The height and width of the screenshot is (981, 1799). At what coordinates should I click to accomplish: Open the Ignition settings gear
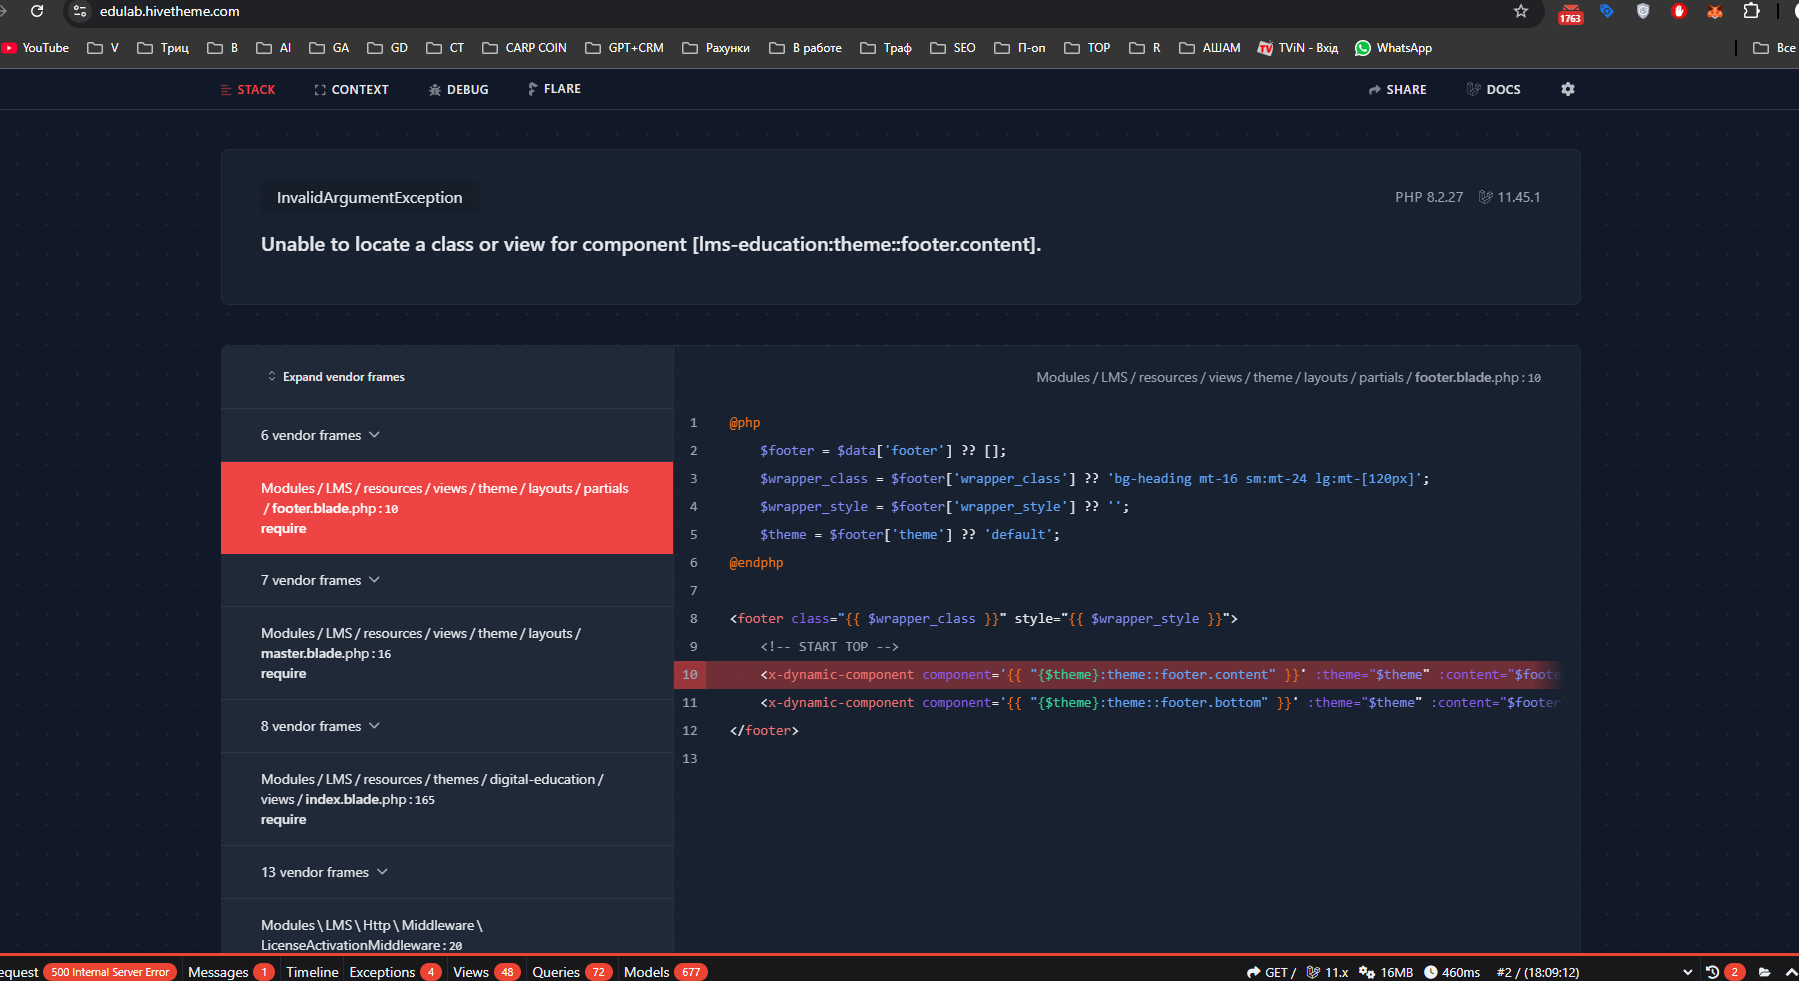1568,89
